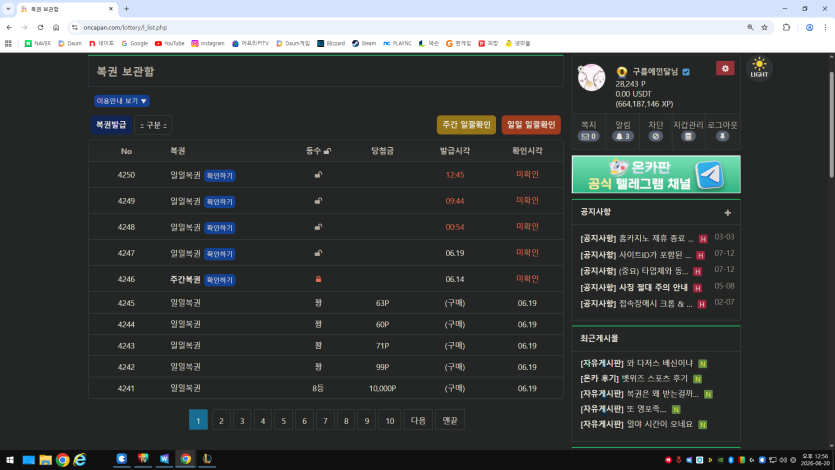Open the browser zoom magnifier icon
Image resolution: width=835 pixels, height=470 pixels.
750,27
